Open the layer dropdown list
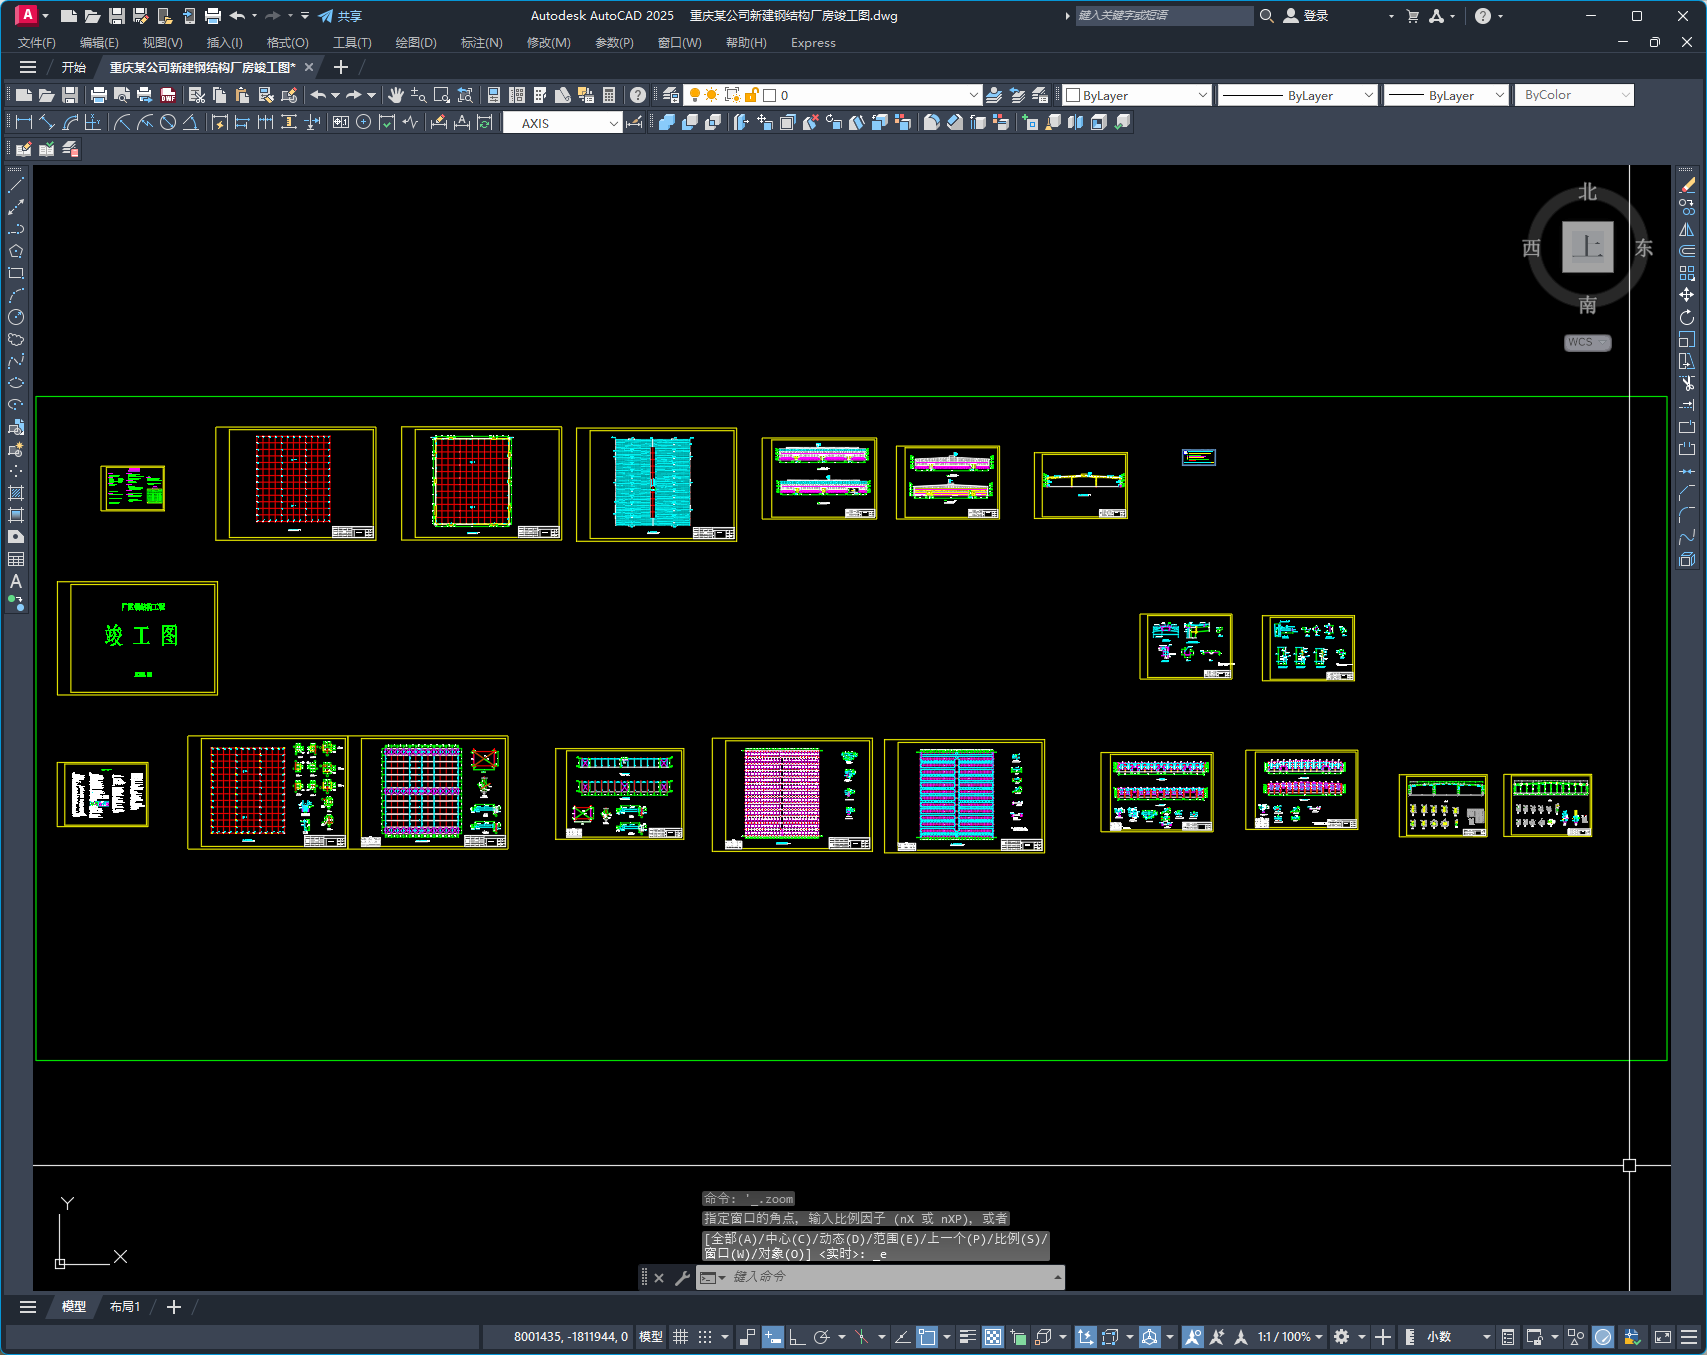The height and width of the screenshot is (1355, 1707). click(973, 95)
